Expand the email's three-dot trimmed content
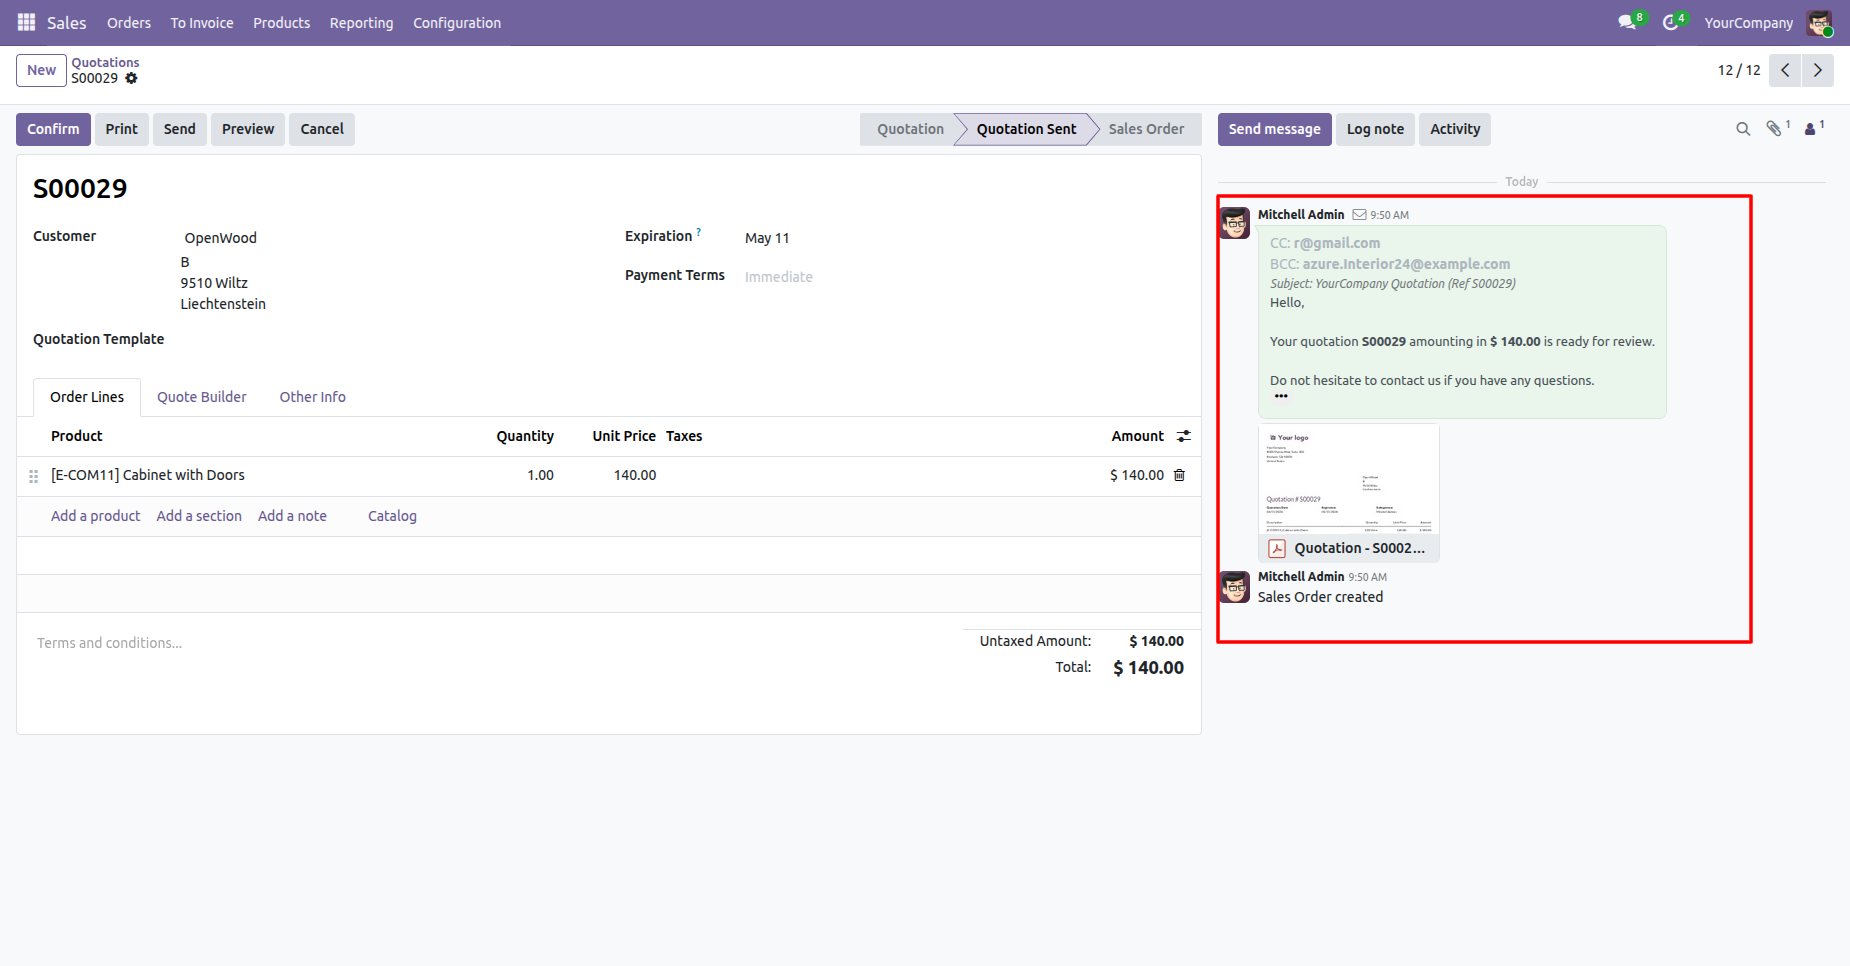Screen dimensions: 1850x966 coord(1281,396)
